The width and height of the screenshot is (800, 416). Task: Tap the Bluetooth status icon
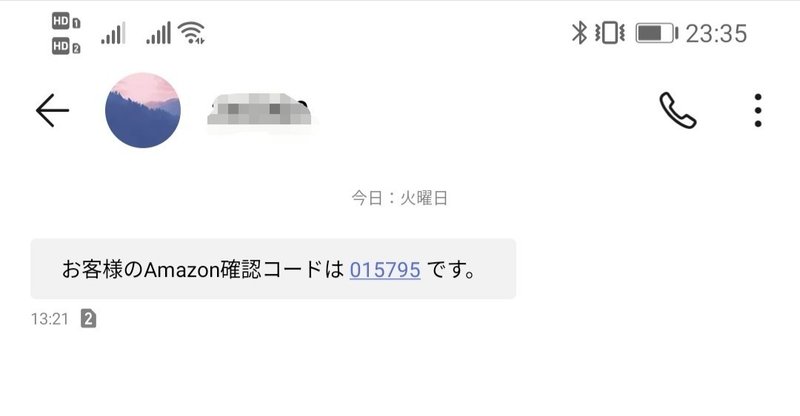[x=579, y=33]
